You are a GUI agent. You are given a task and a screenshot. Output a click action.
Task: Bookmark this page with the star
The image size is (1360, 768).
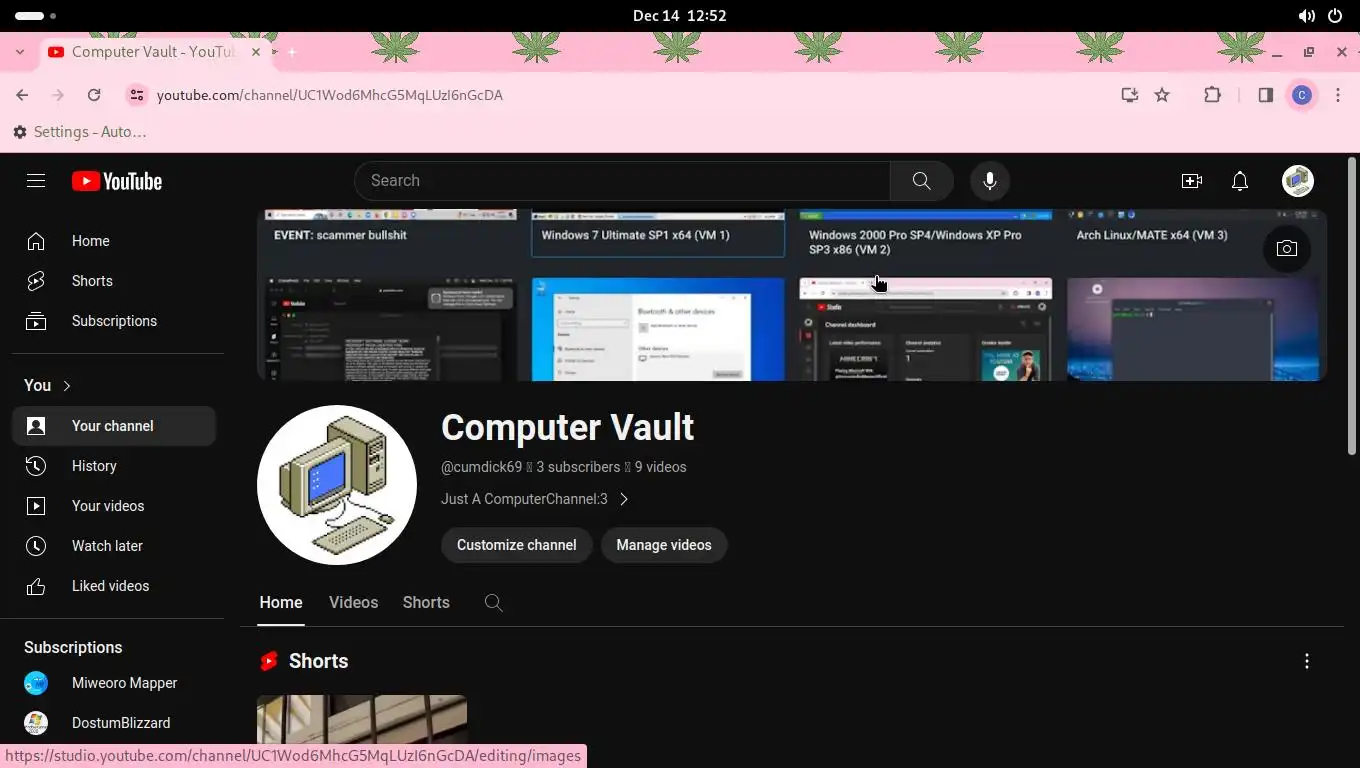[x=1162, y=95]
